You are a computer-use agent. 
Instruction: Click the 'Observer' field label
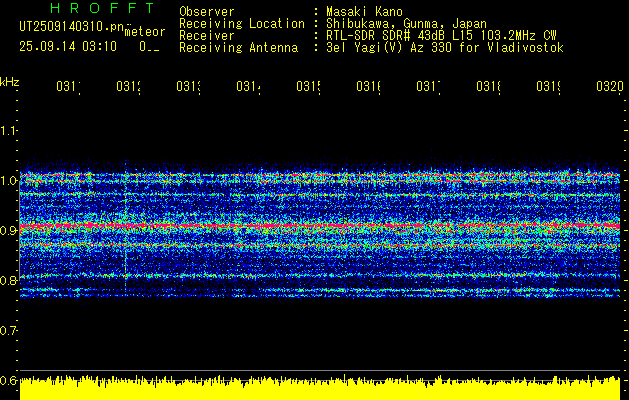[x=207, y=12]
